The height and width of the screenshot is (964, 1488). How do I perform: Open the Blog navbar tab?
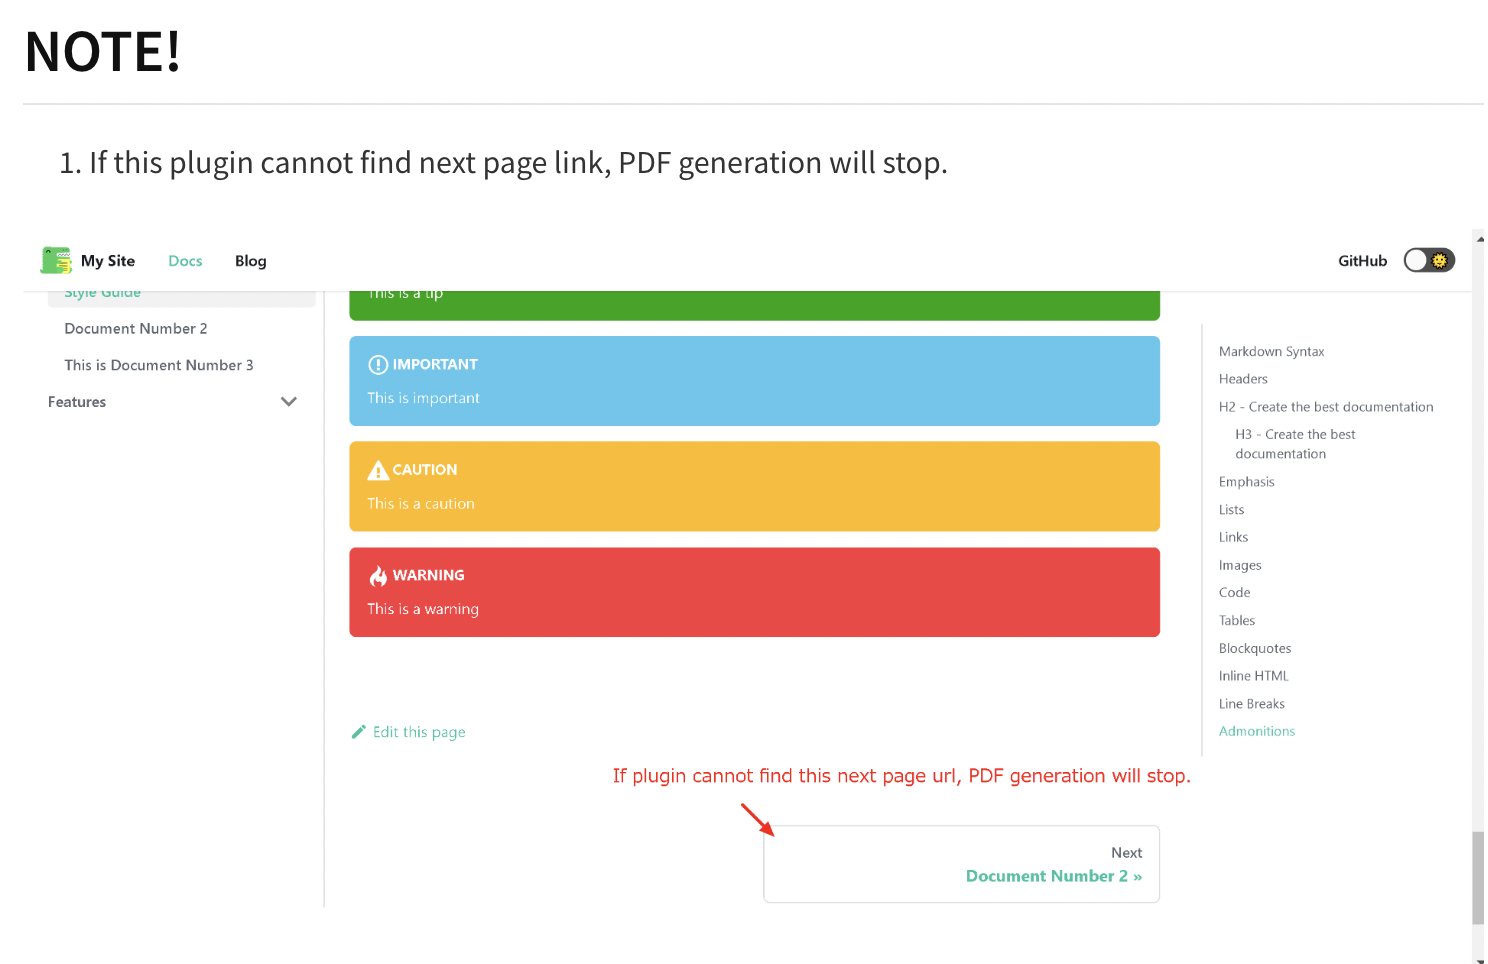point(250,261)
